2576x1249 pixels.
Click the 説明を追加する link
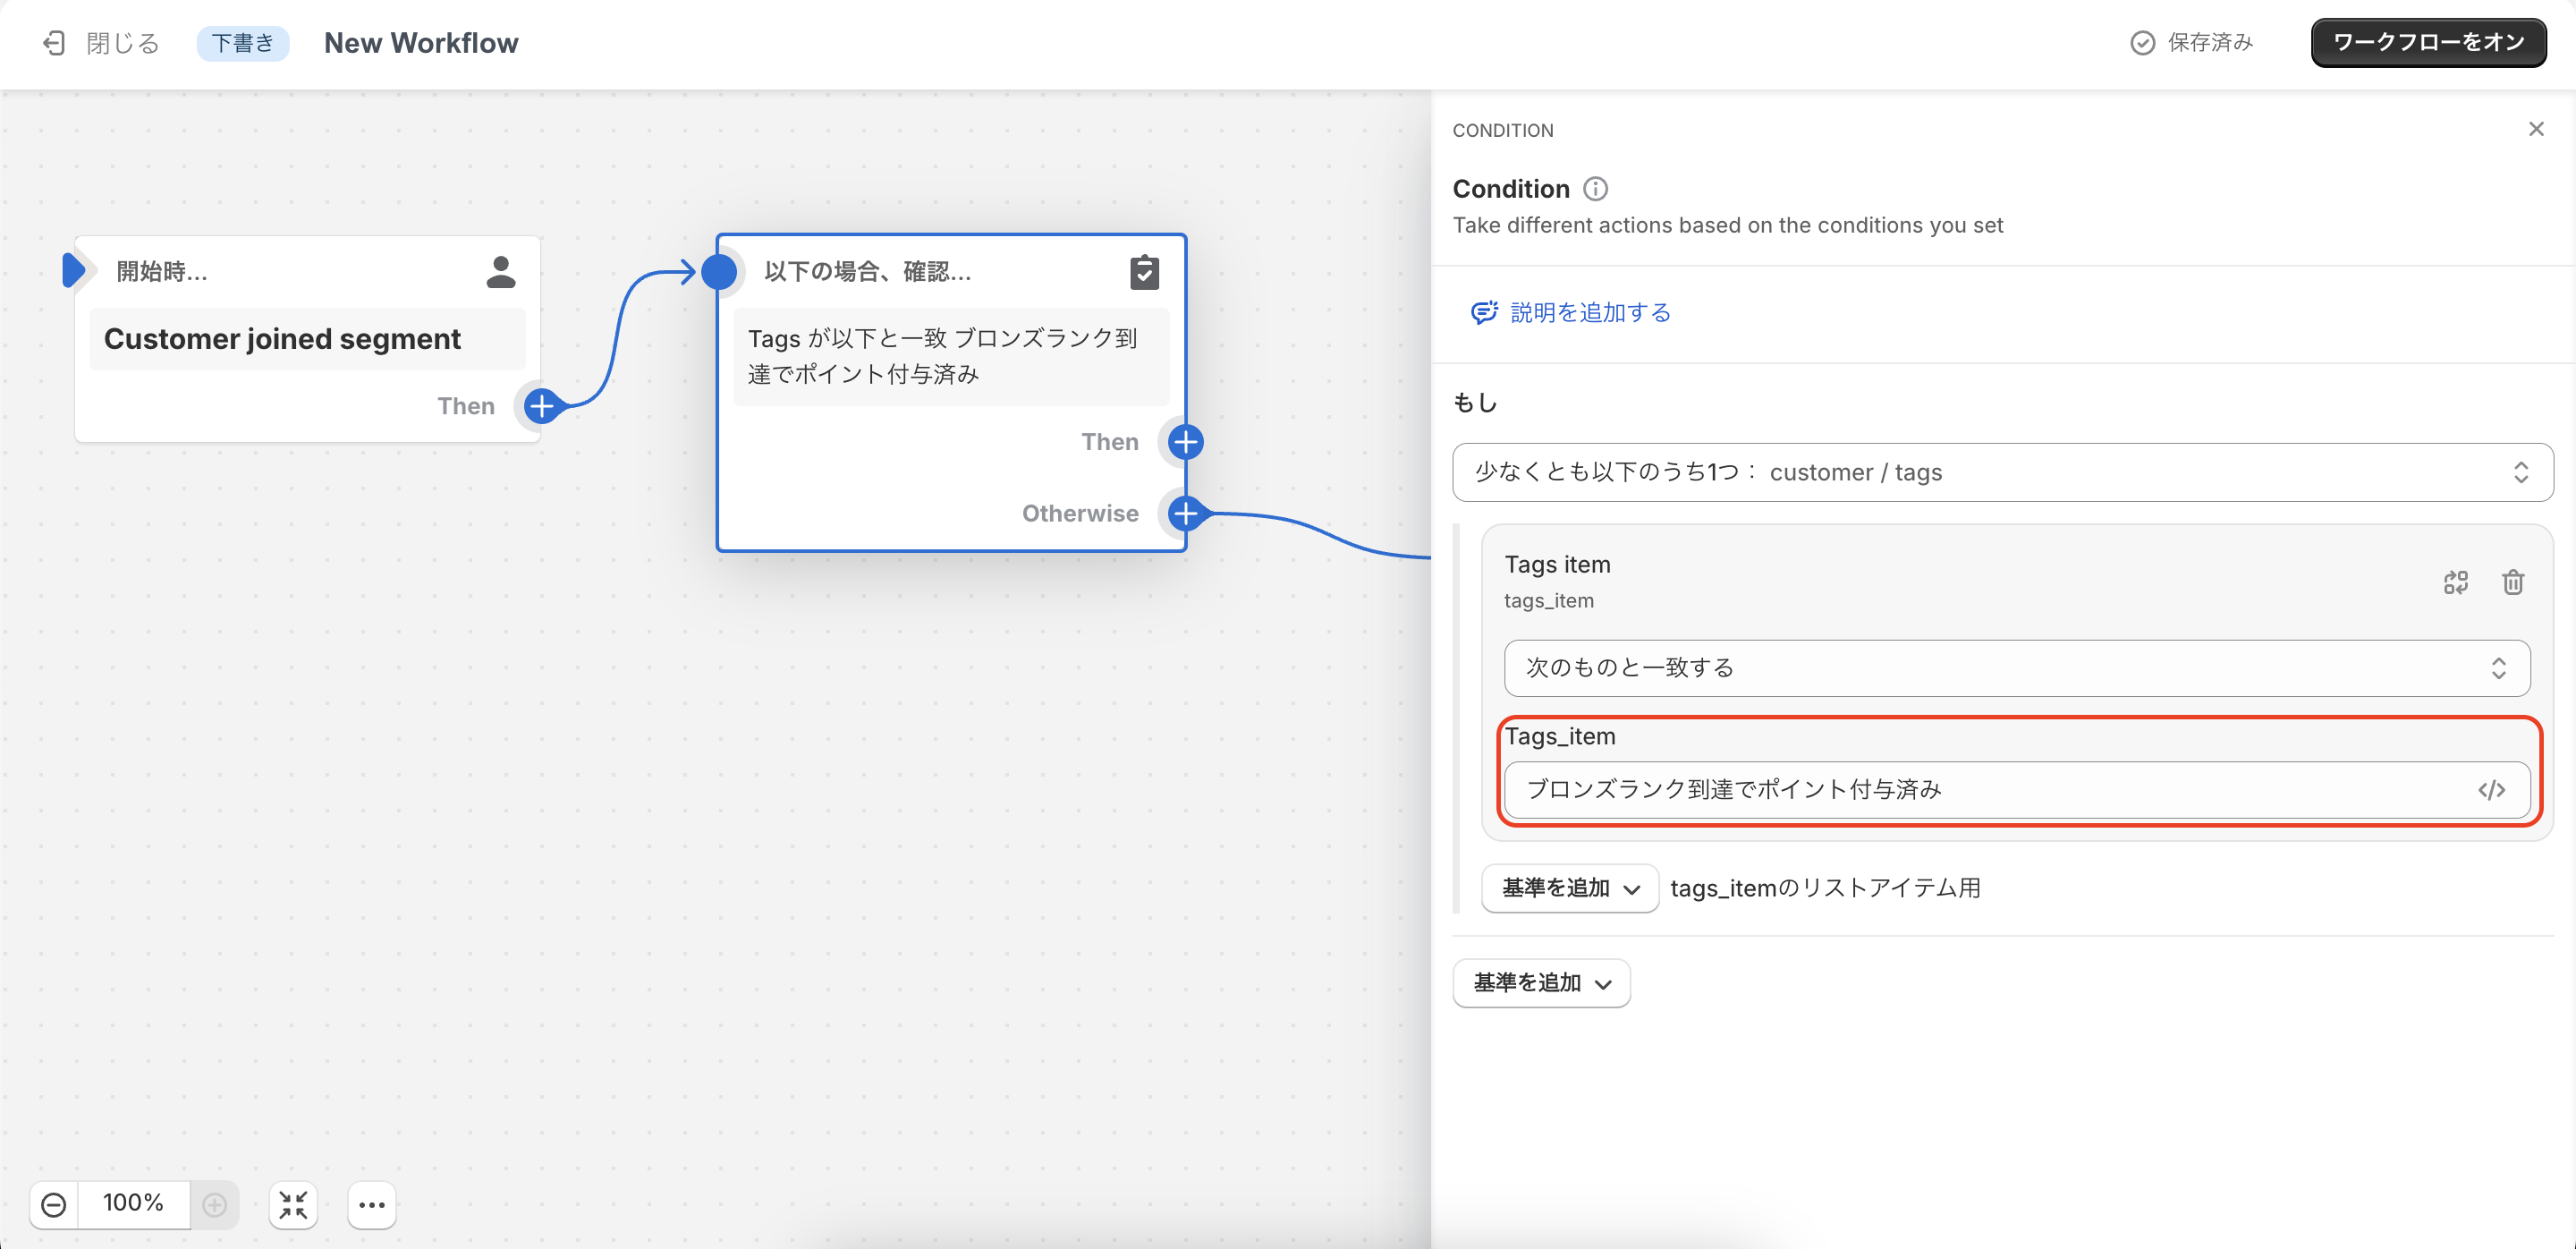coord(1589,313)
